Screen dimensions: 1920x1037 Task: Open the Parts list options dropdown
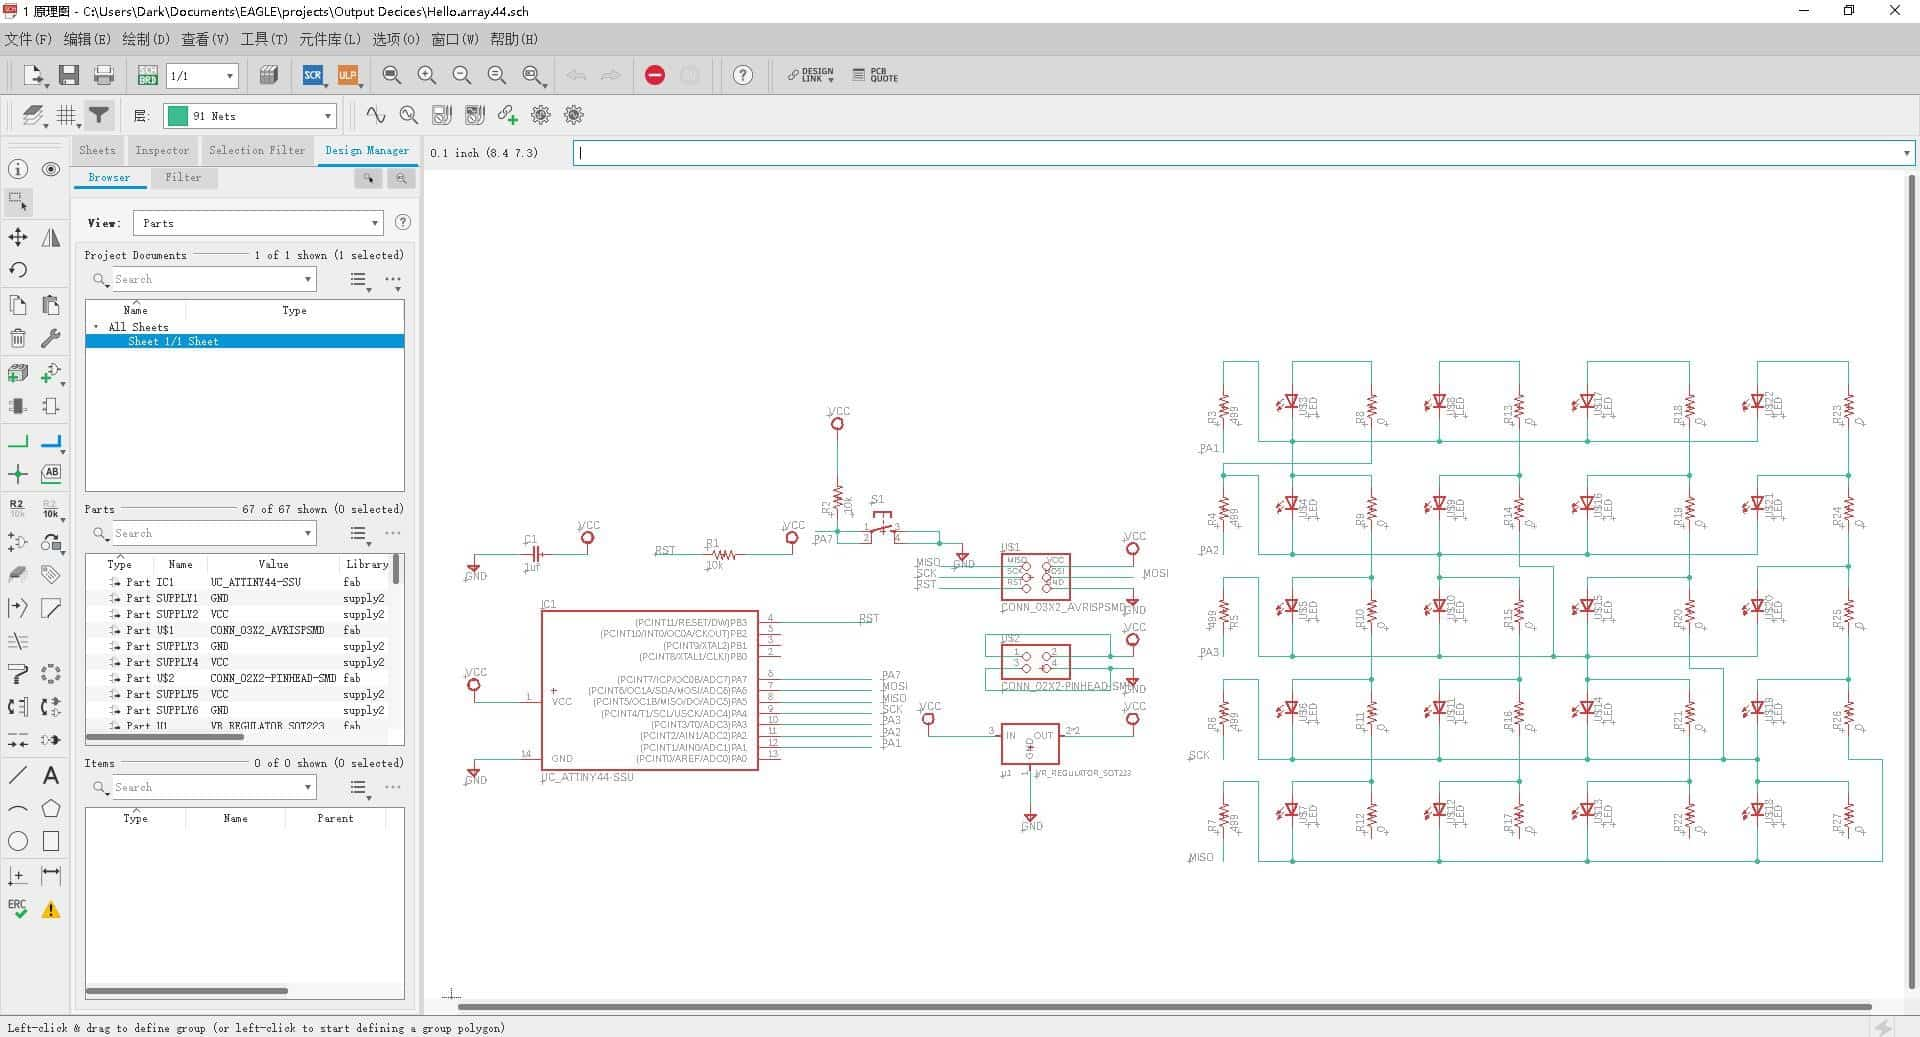(360, 534)
